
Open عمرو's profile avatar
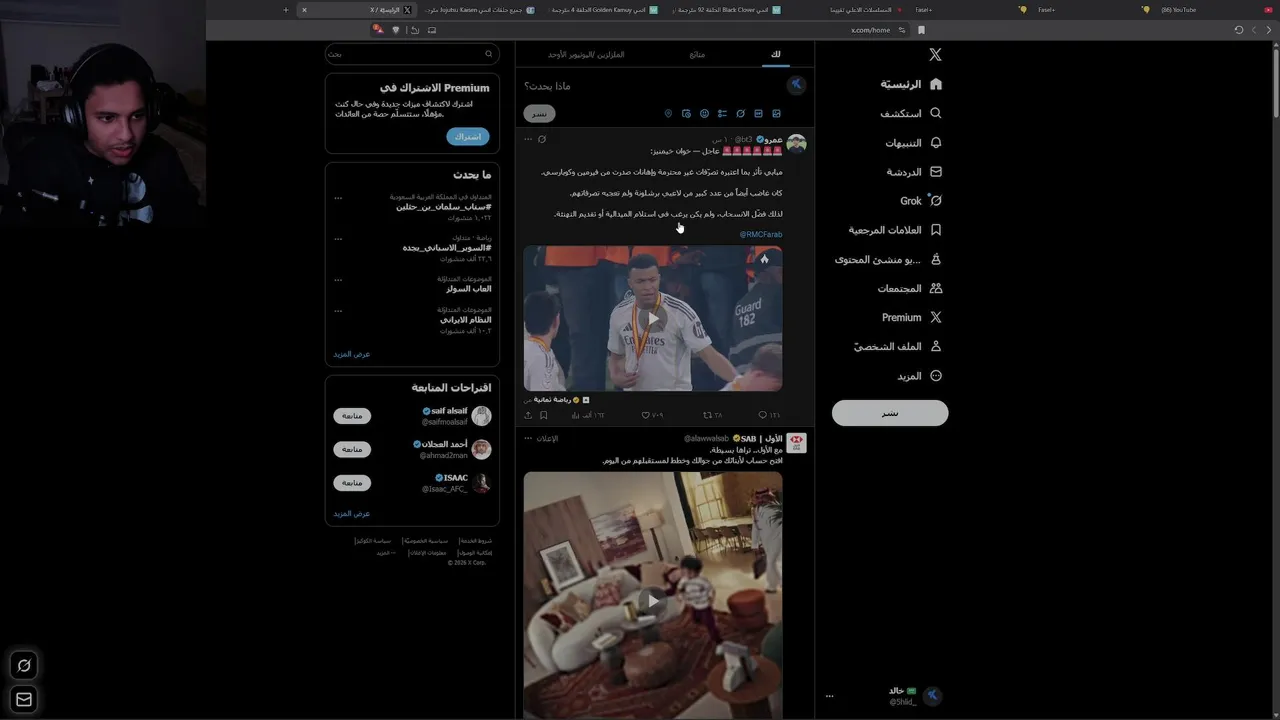pos(796,144)
